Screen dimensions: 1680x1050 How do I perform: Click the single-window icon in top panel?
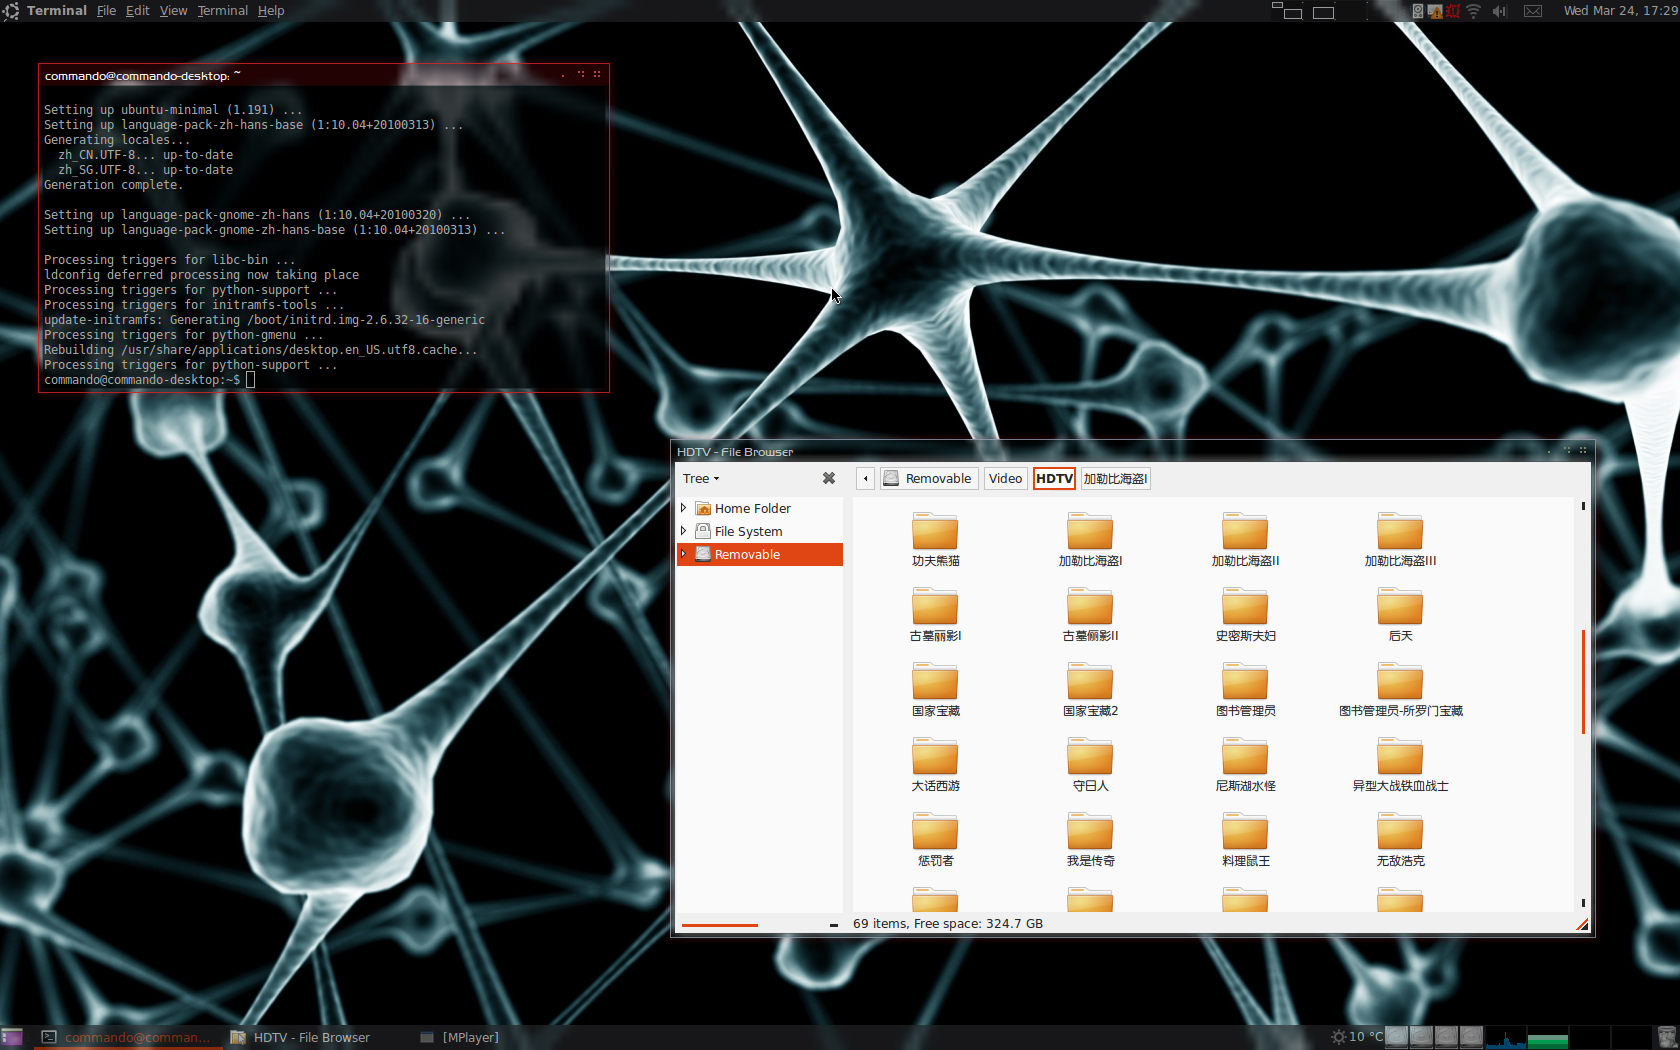[x=1323, y=12]
